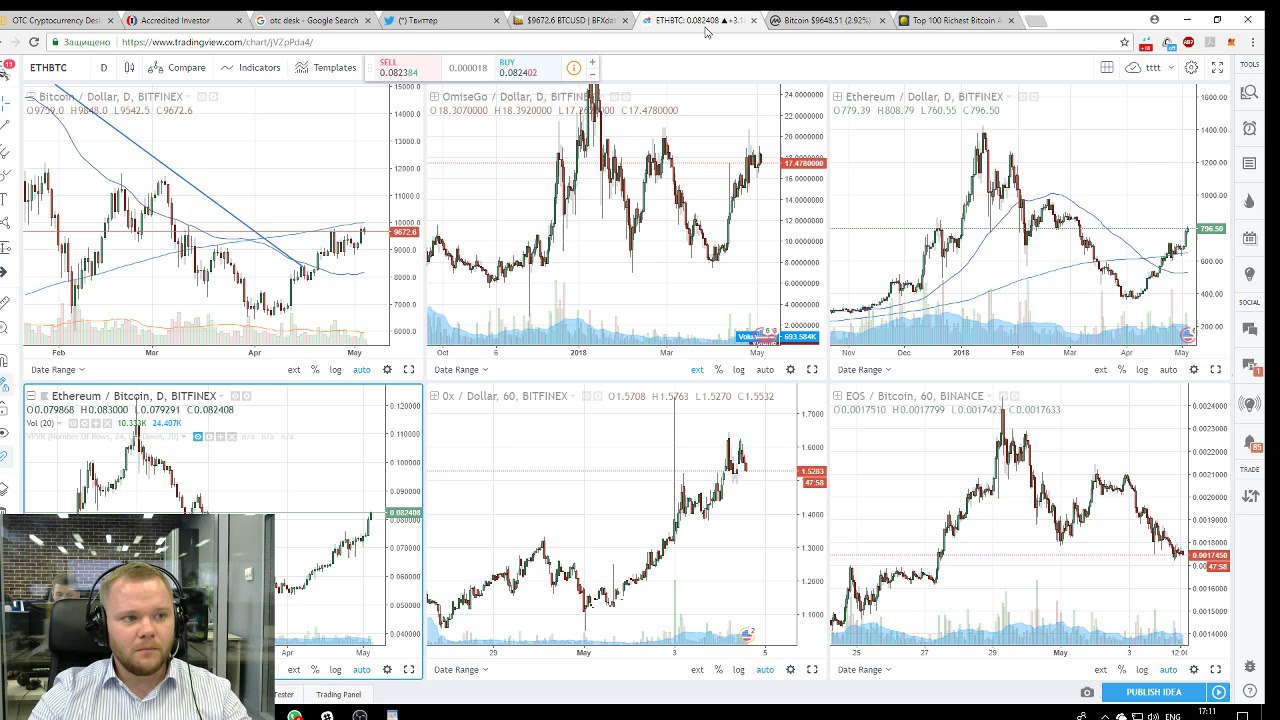Toggle auto scale on OmiseGo / Dollar chart

[x=765, y=370]
